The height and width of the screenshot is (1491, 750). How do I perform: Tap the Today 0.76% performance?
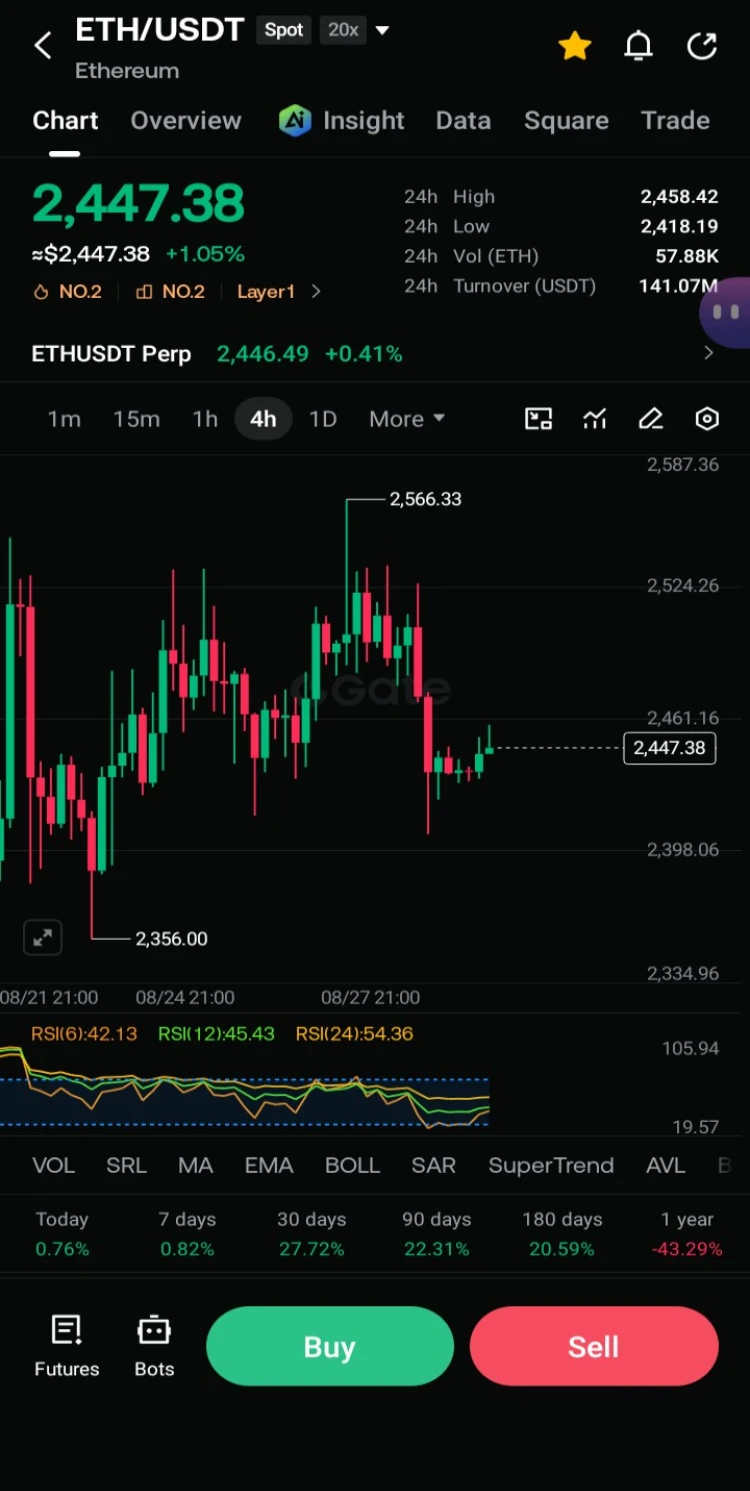tap(62, 1234)
